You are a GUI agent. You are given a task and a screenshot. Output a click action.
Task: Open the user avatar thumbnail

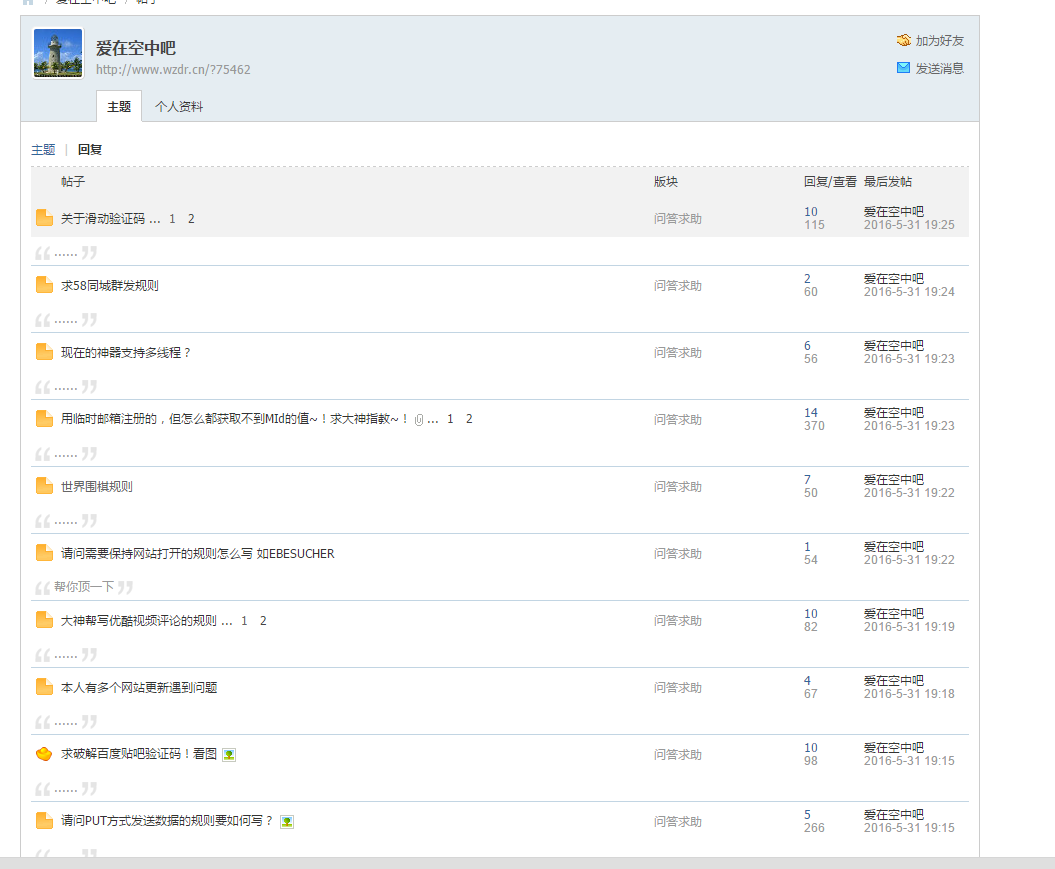tap(58, 54)
